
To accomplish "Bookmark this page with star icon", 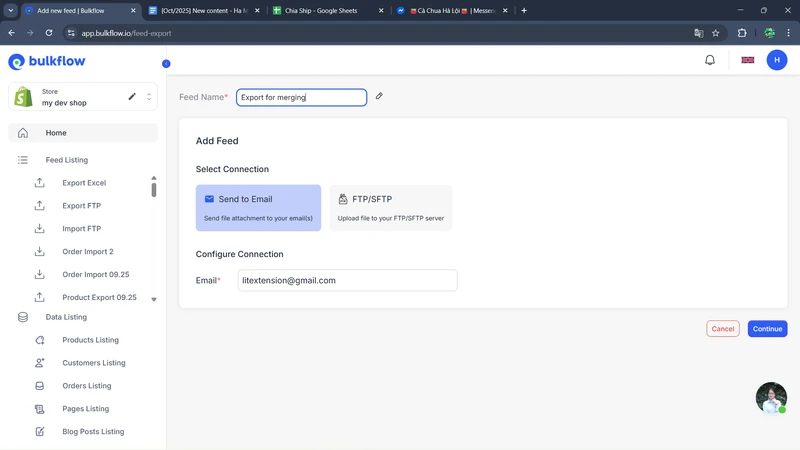I will (x=716, y=33).
